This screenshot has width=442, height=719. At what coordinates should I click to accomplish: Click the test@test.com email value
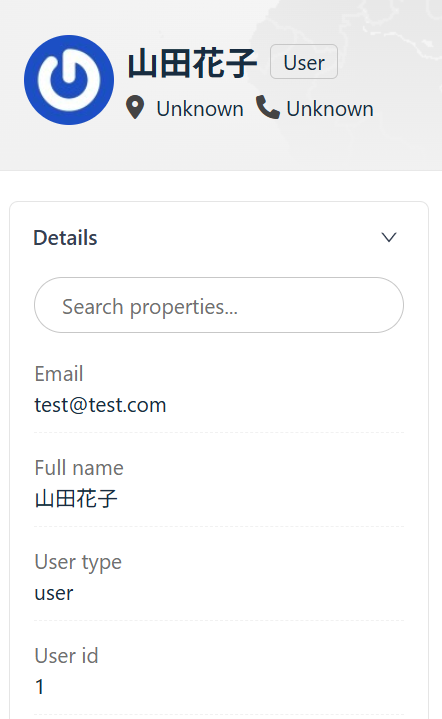[x=100, y=405]
